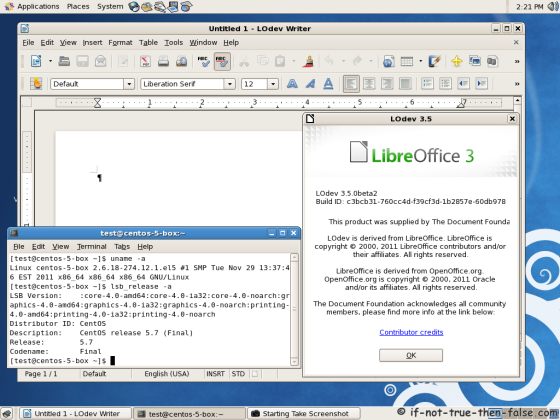Image resolution: width=560 pixels, height=420 pixels.
Task: Toggle Bold formatting letter icon
Action: tap(292, 84)
